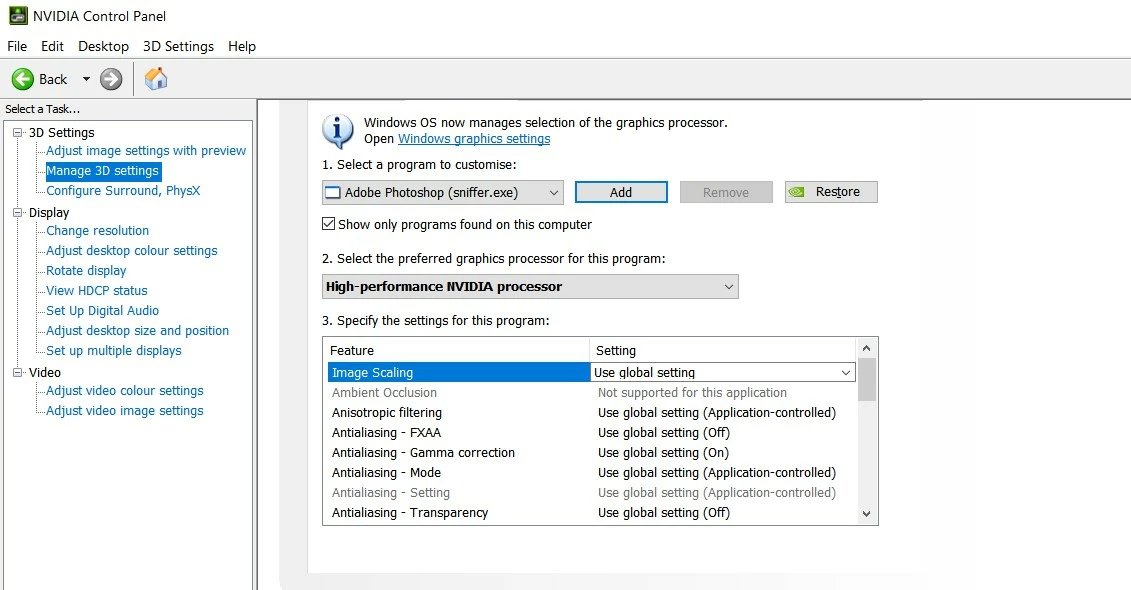The image size is (1131, 590).
Task: Click scroll up arrow of settings list
Action: (867, 348)
